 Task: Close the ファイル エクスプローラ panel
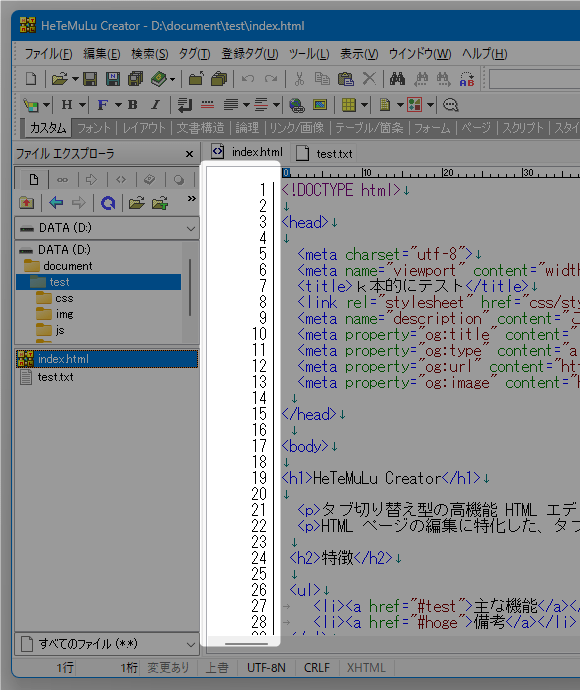[189, 154]
